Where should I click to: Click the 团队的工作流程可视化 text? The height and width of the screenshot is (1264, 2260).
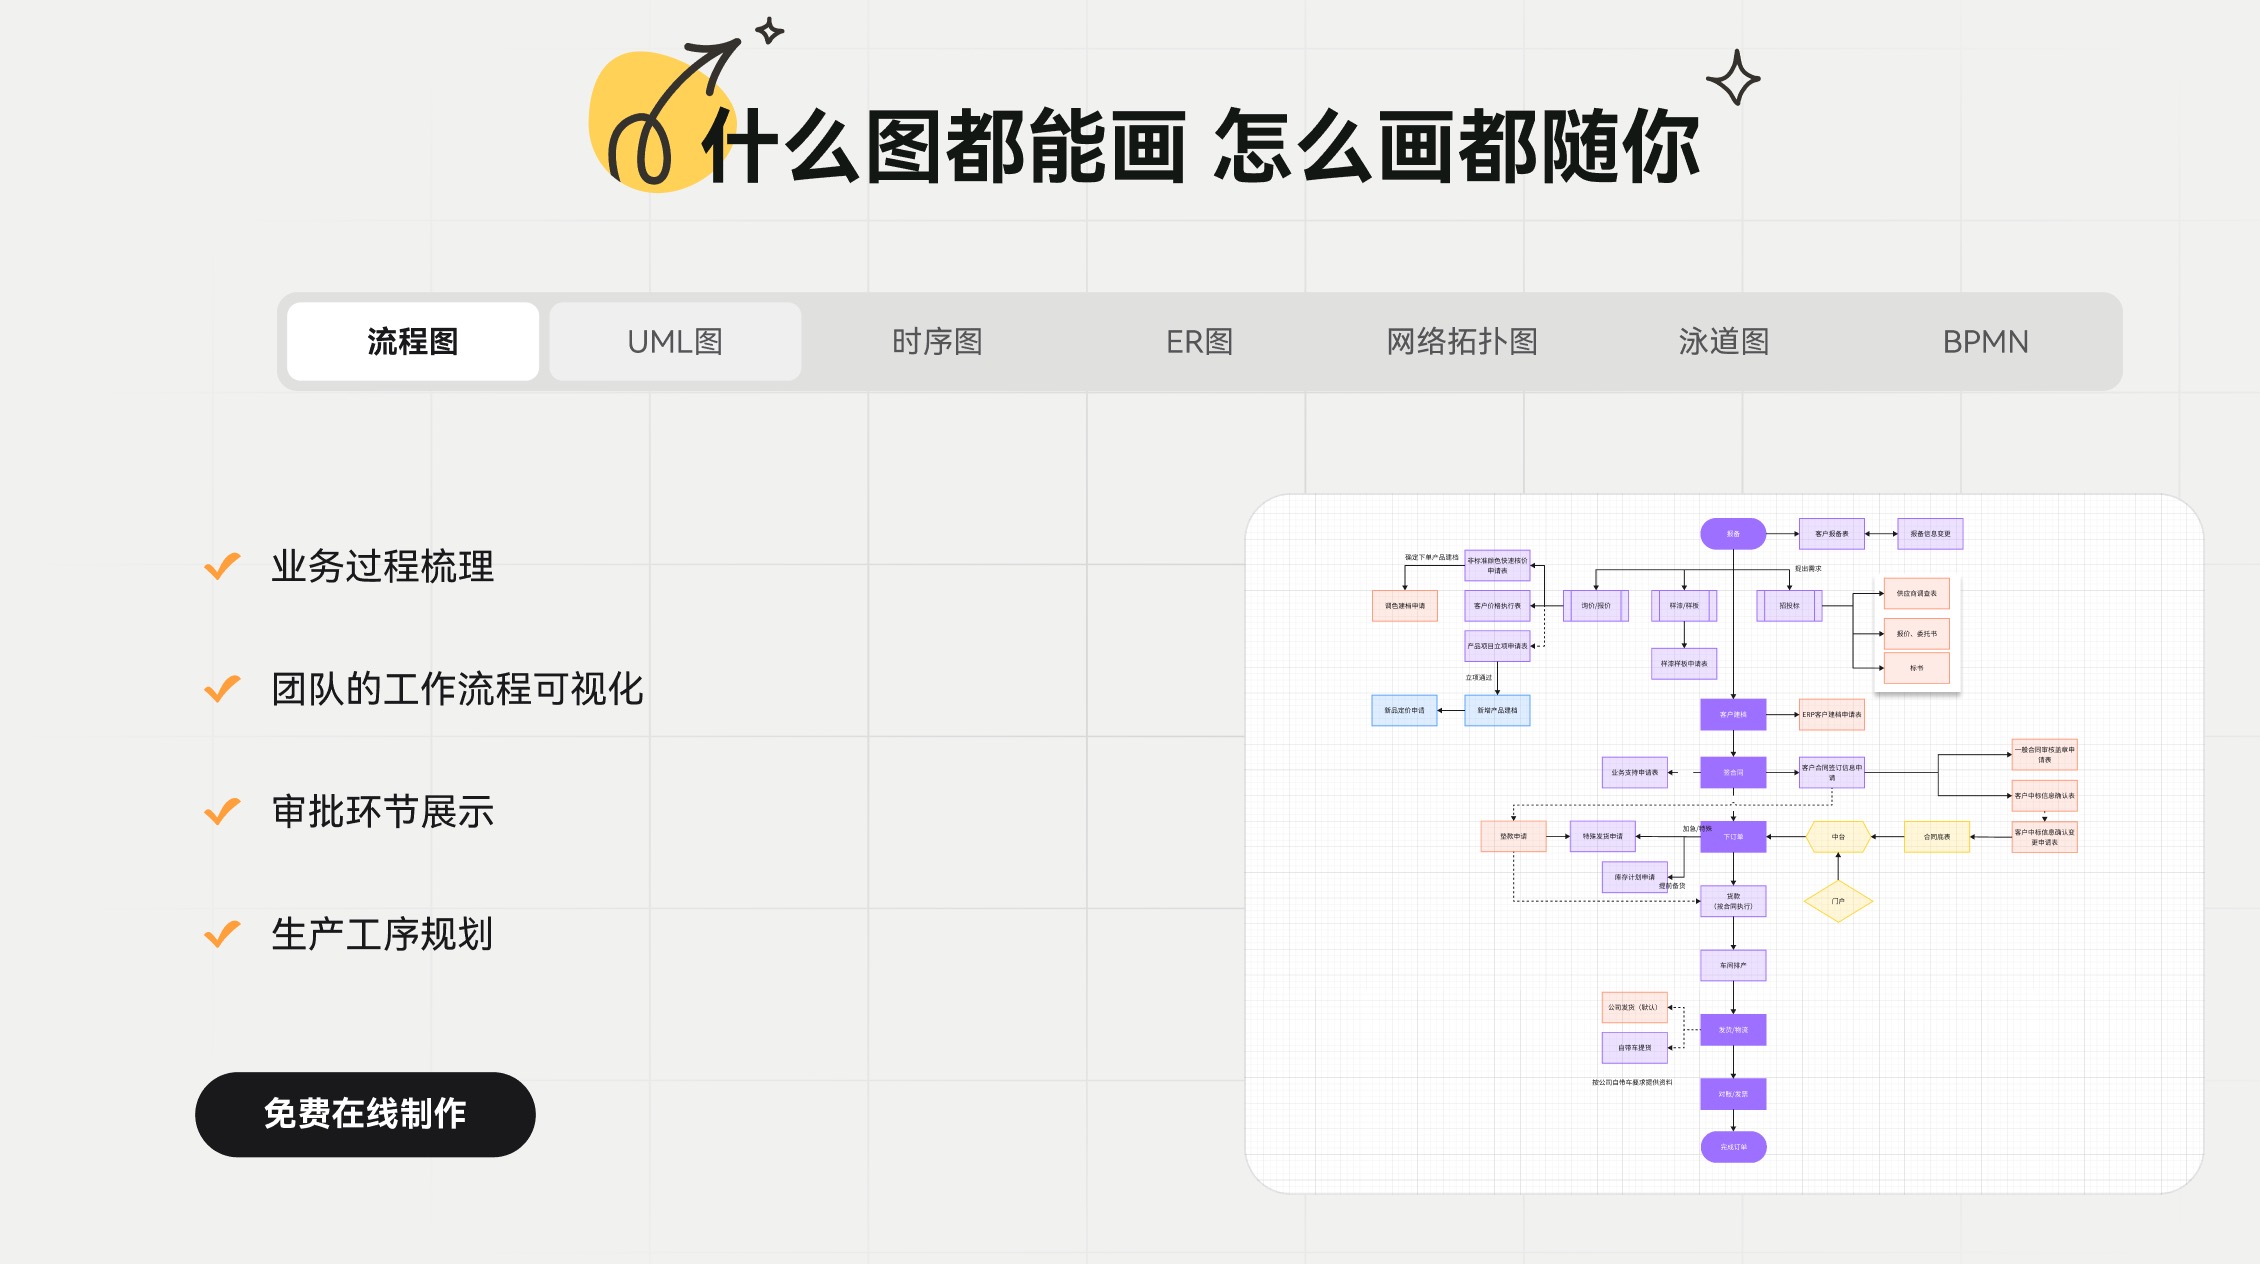tap(457, 689)
